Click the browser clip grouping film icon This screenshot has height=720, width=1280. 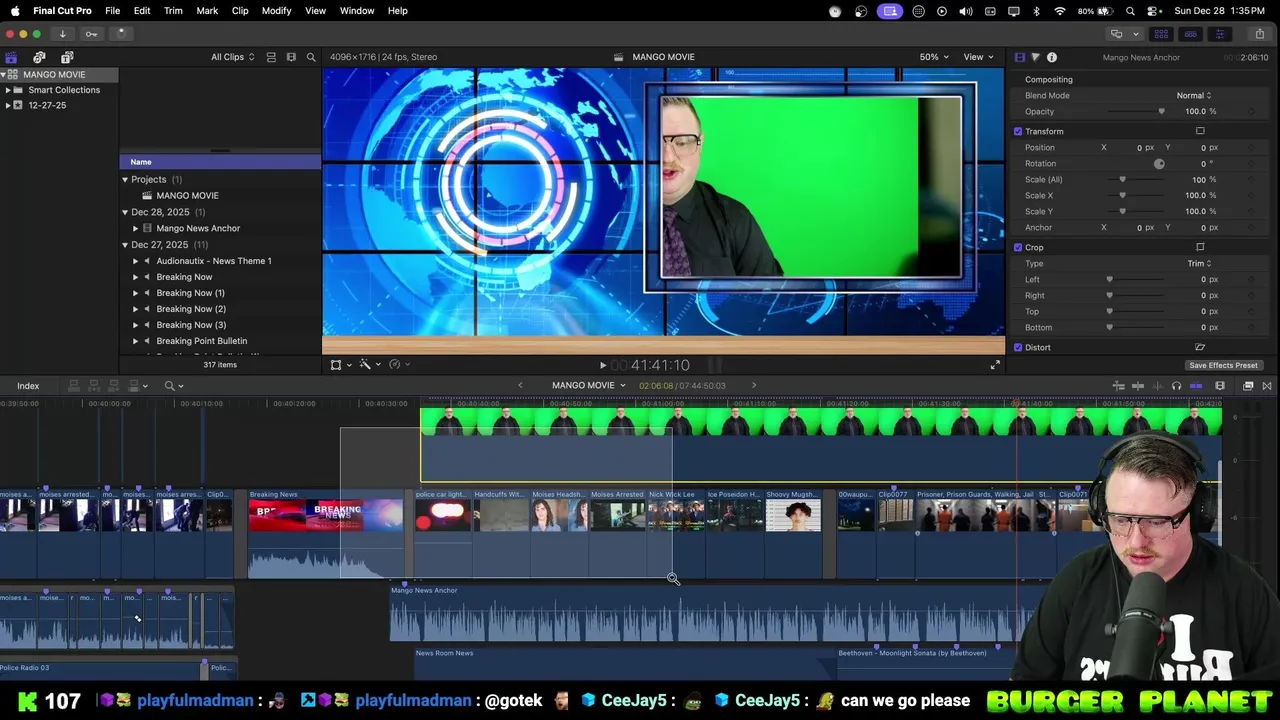point(291,57)
